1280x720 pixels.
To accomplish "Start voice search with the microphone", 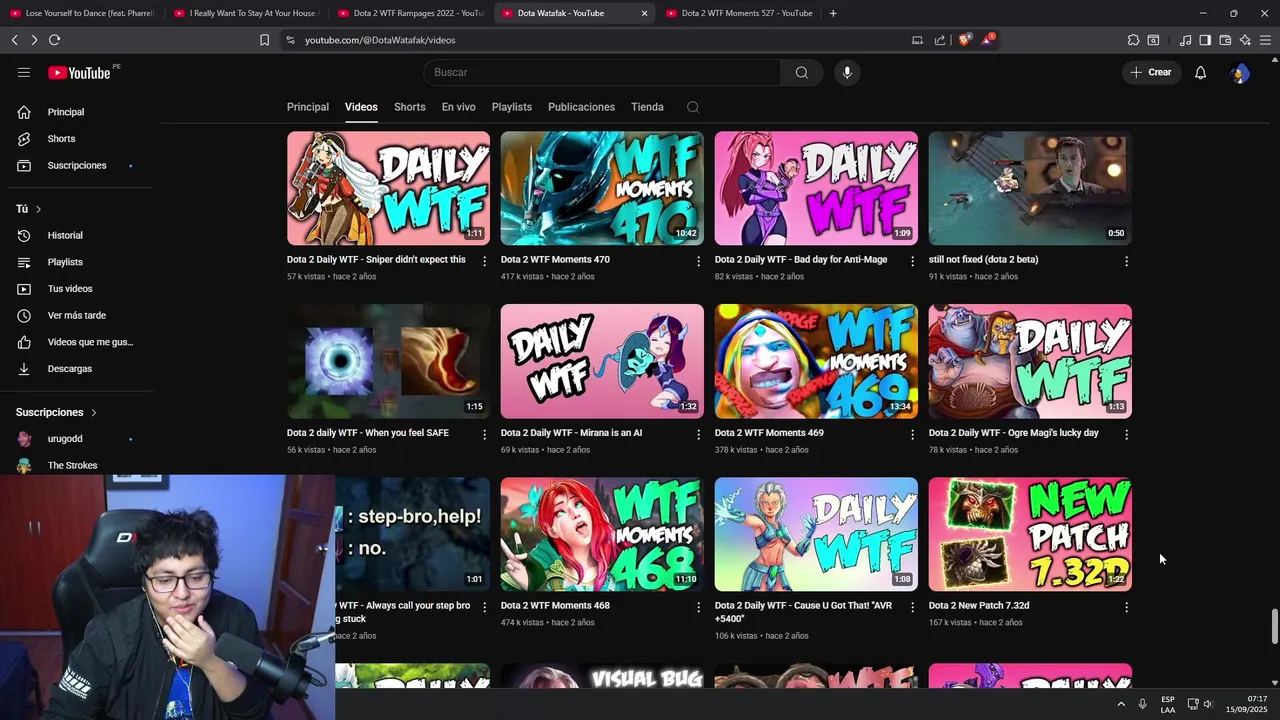I will coord(847,72).
